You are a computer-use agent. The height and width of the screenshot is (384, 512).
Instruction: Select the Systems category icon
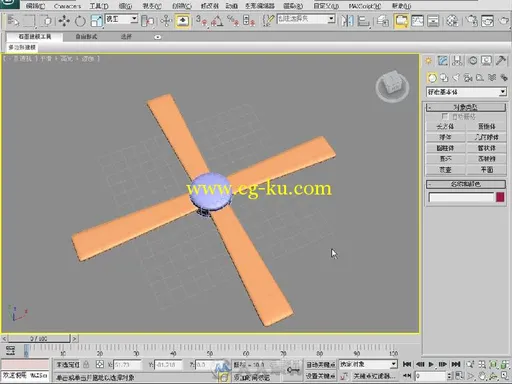pyautogui.click(x=504, y=78)
